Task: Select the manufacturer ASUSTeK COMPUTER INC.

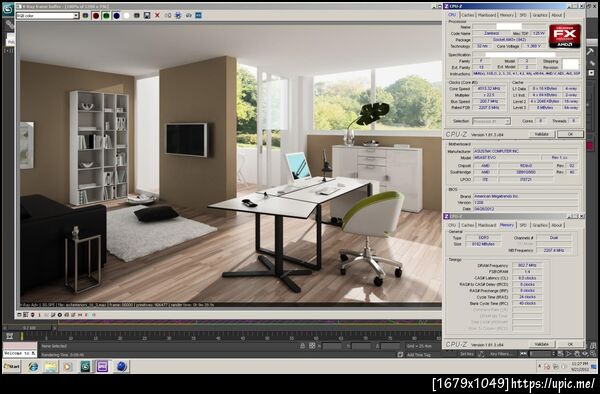Action: click(526, 151)
